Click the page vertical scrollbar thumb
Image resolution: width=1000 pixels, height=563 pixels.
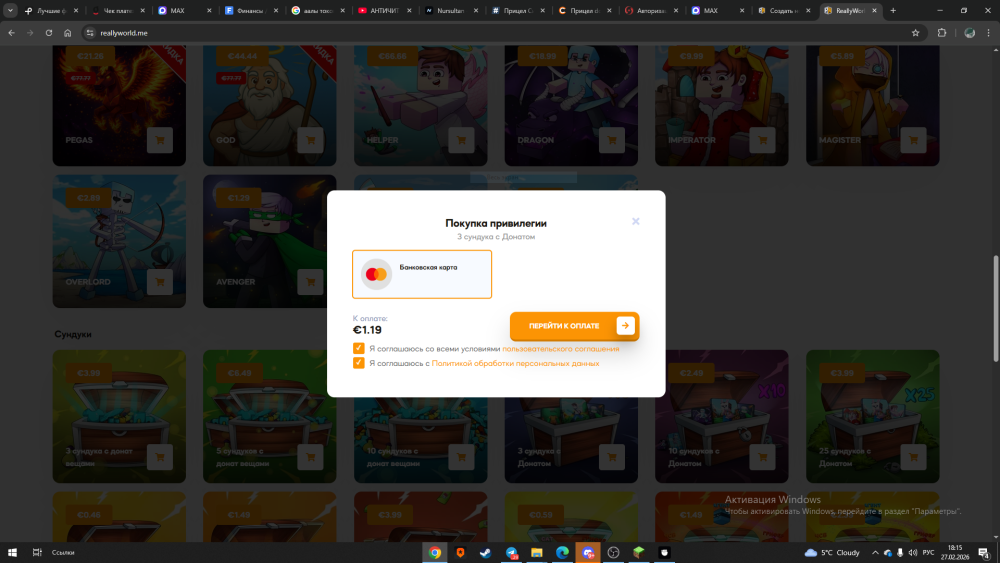pyautogui.click(x=996, y=309)
